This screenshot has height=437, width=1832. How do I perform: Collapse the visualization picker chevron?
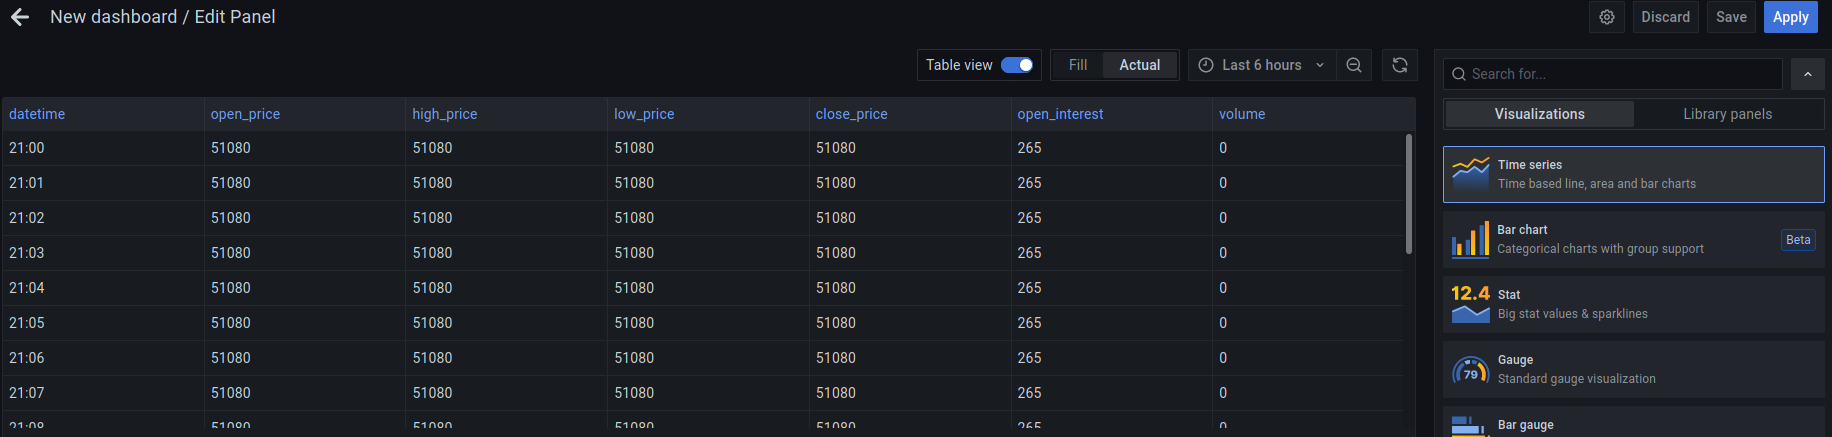[1808, 74]
